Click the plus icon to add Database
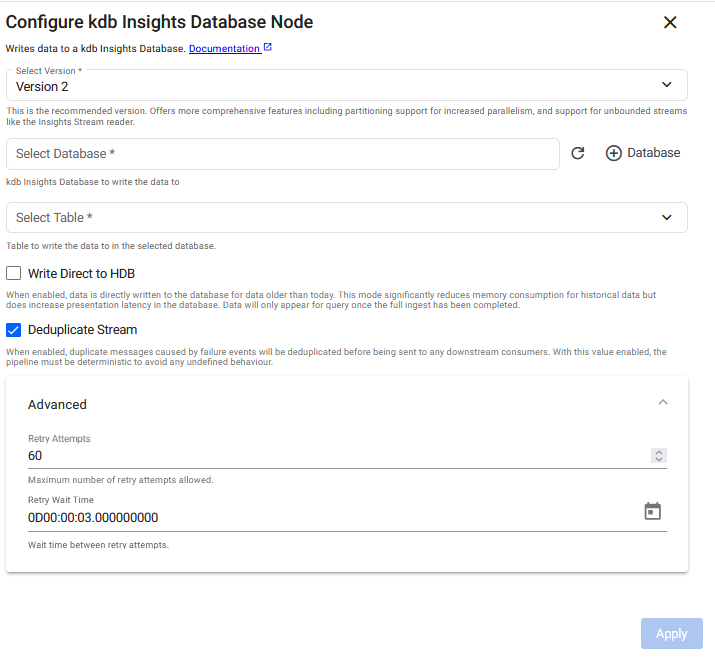 614,154
